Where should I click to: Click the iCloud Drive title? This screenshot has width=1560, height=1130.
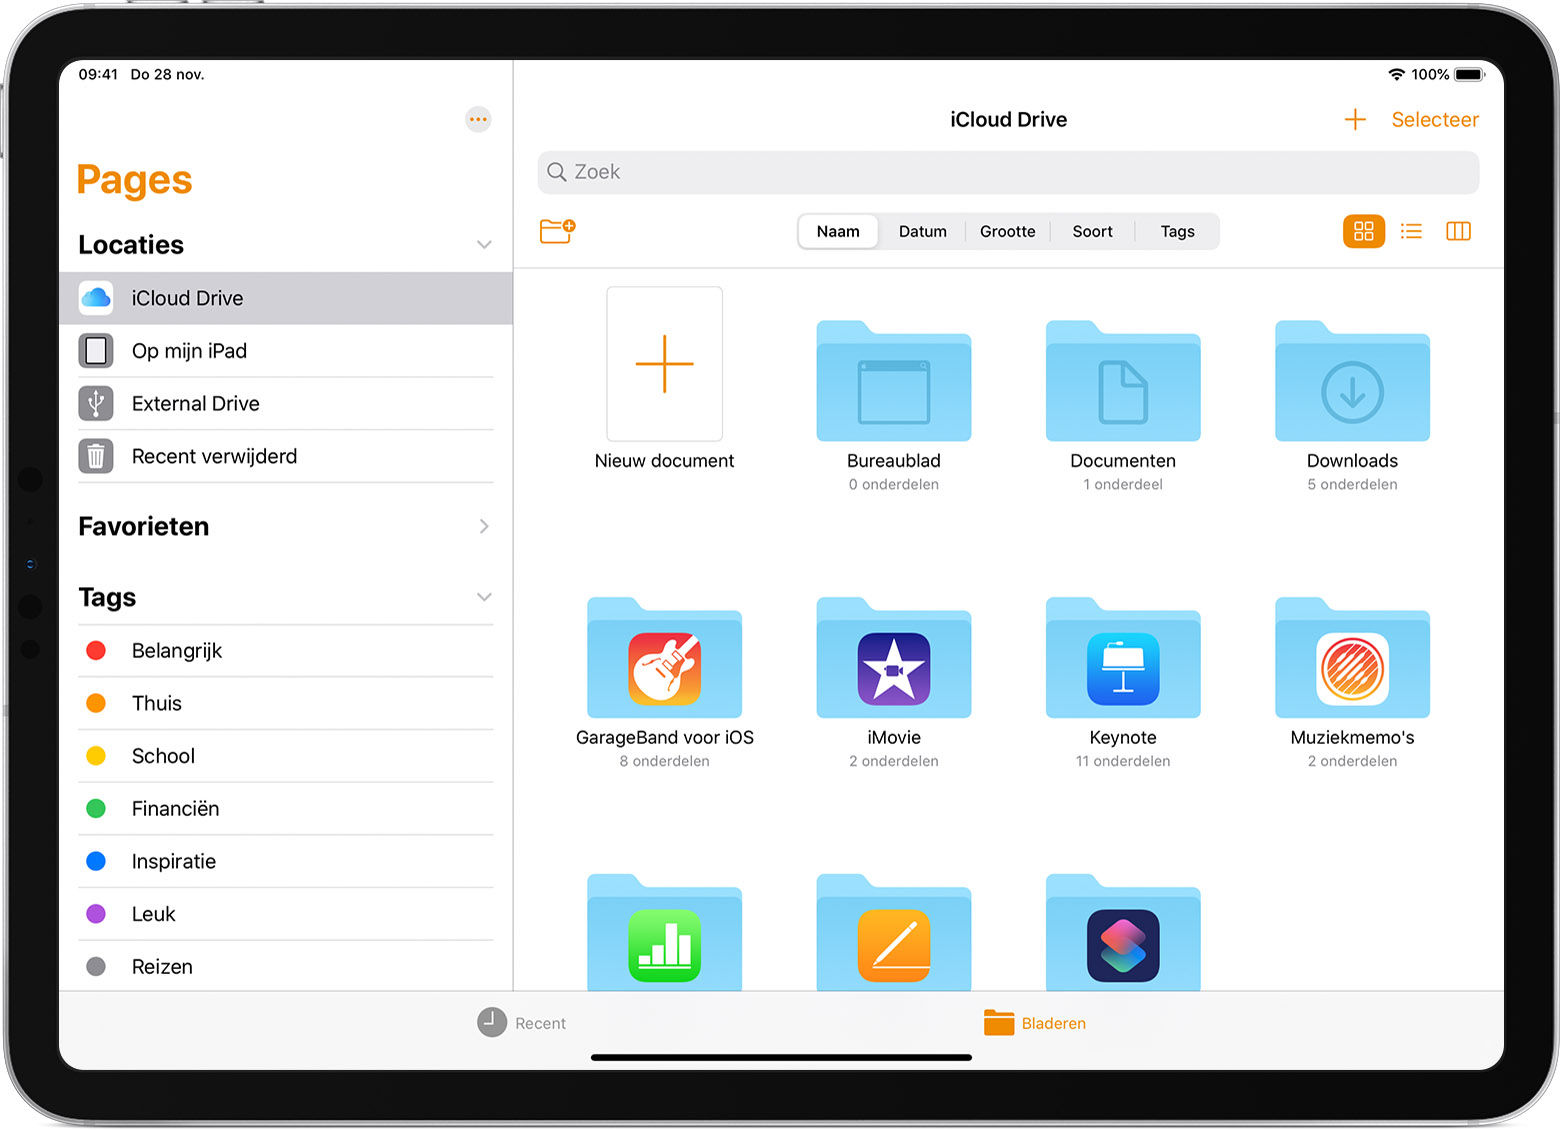1008,120
